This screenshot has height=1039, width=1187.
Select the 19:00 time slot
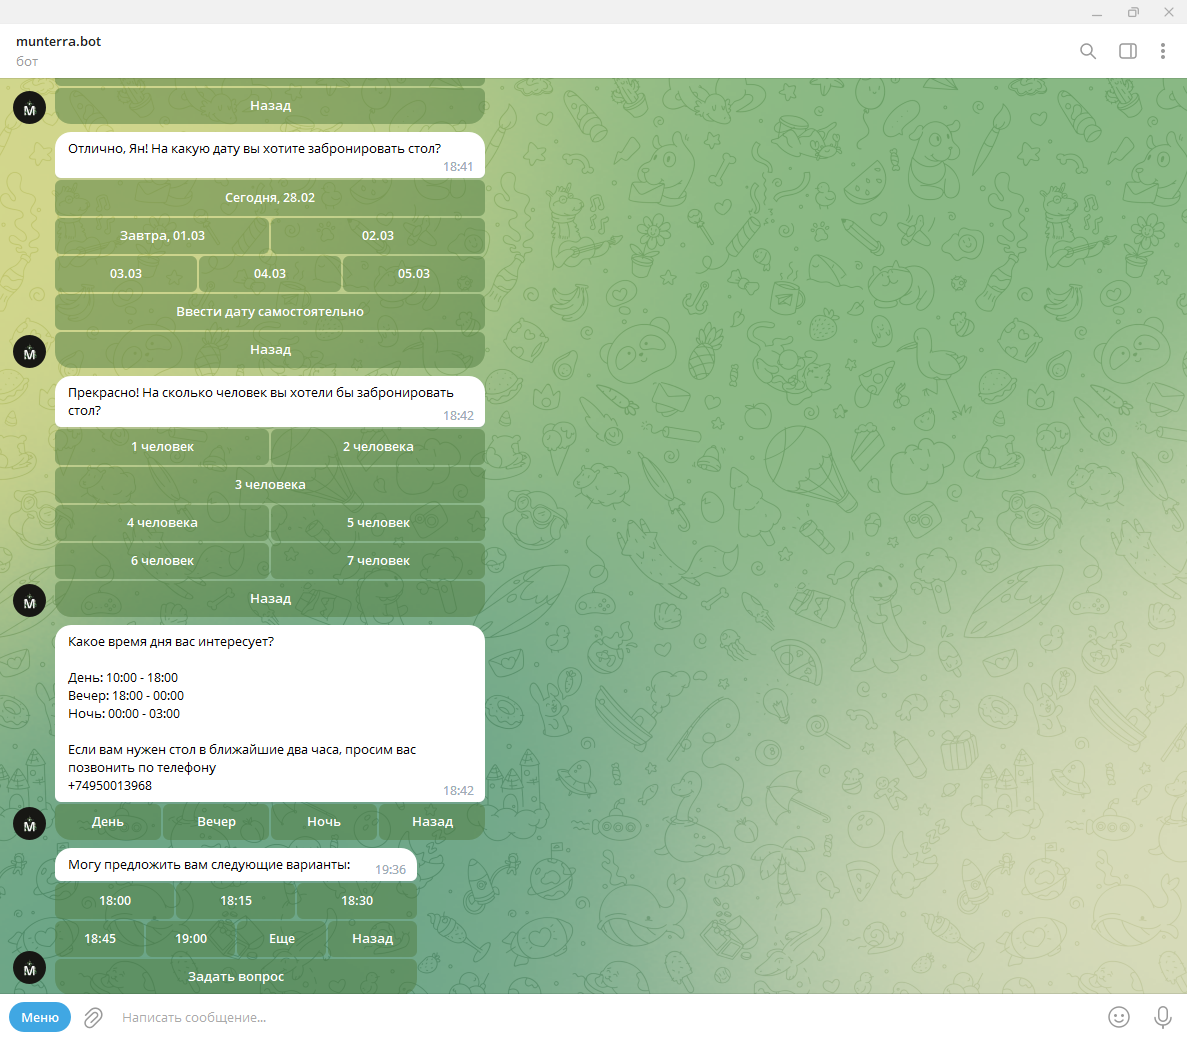tap(191, 938)
